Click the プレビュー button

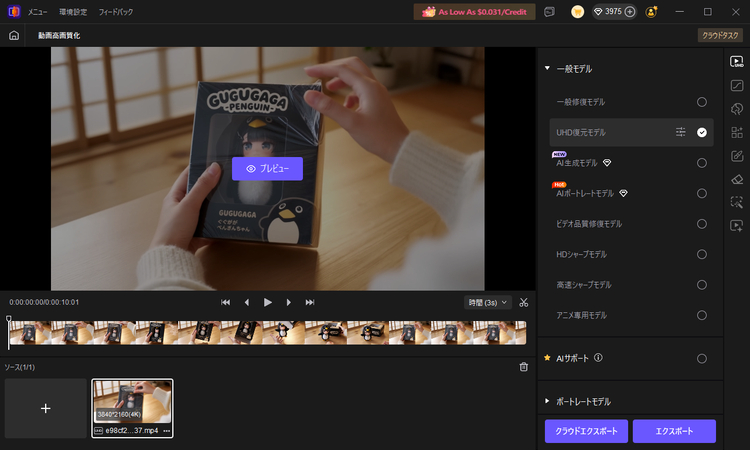267,169
